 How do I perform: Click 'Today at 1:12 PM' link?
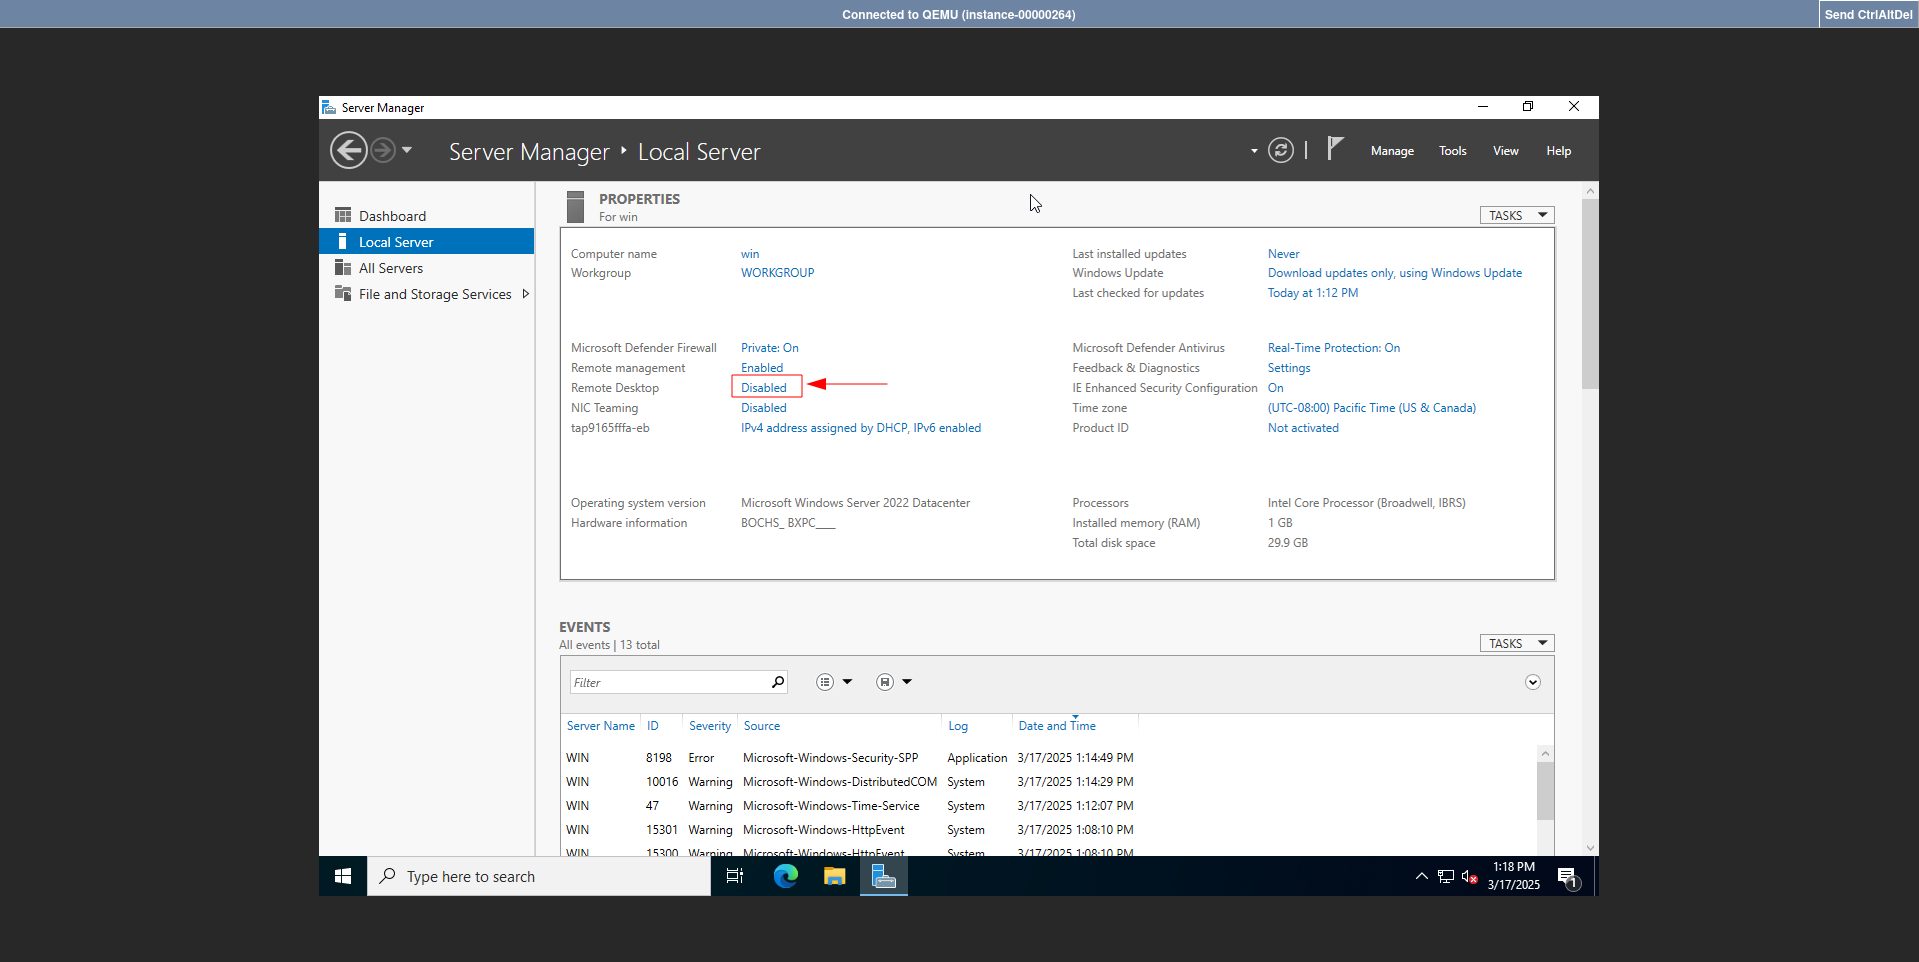click(1313, 293)
